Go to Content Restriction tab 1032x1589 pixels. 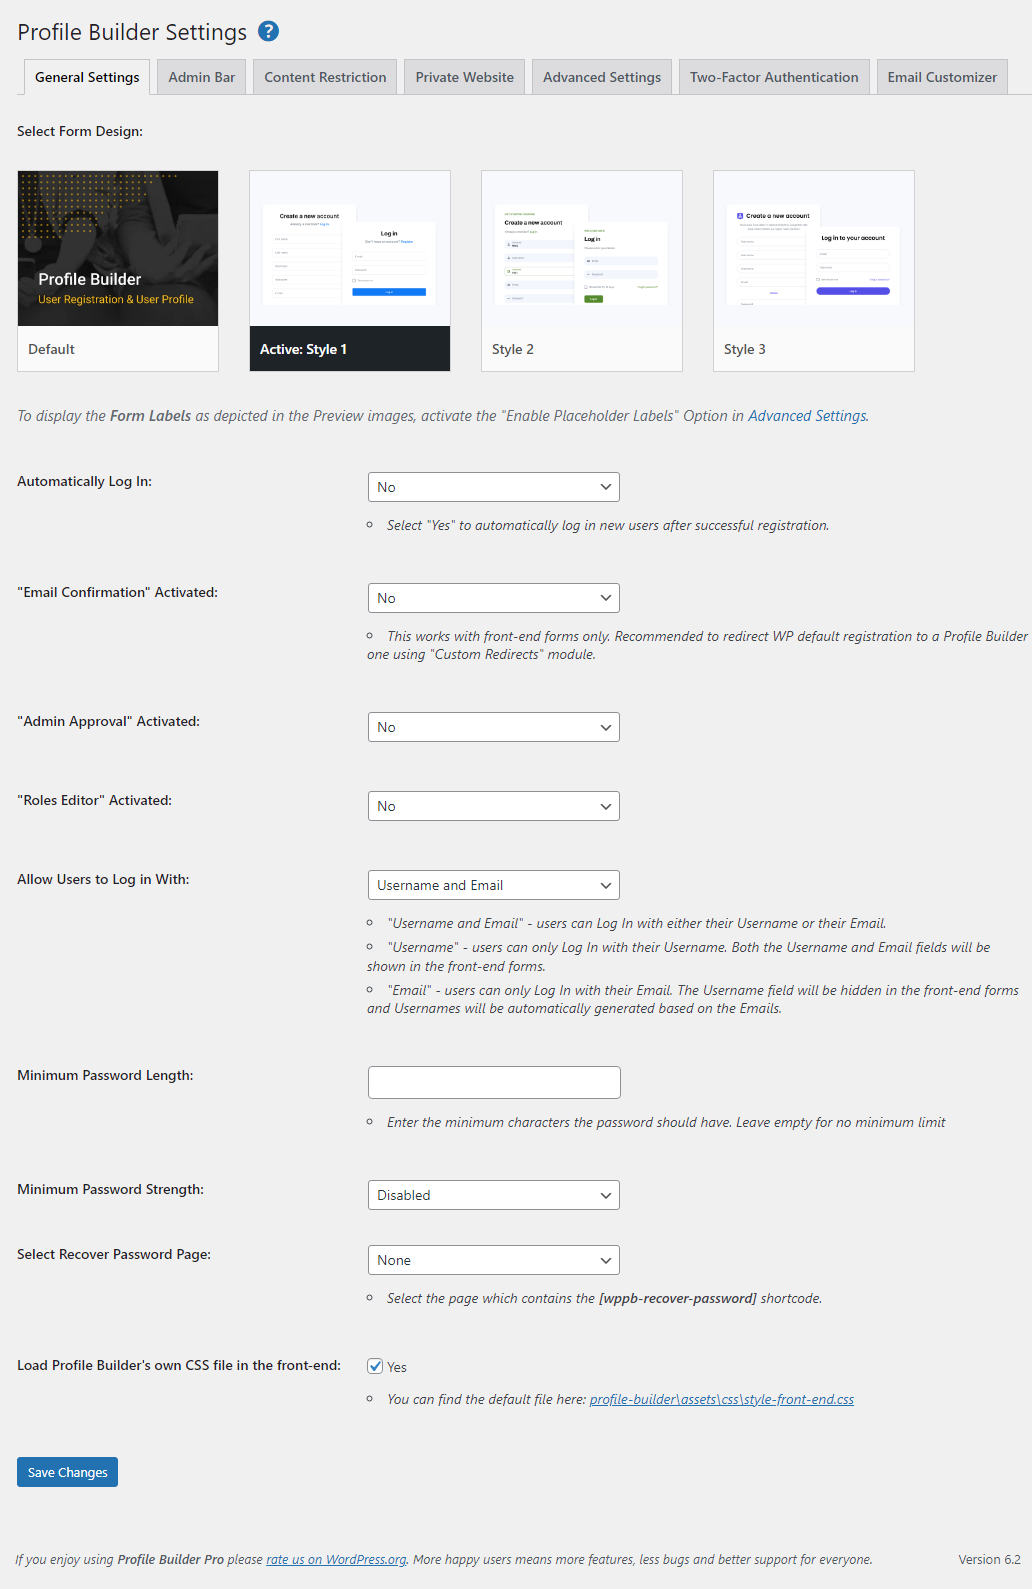(325, 77)
